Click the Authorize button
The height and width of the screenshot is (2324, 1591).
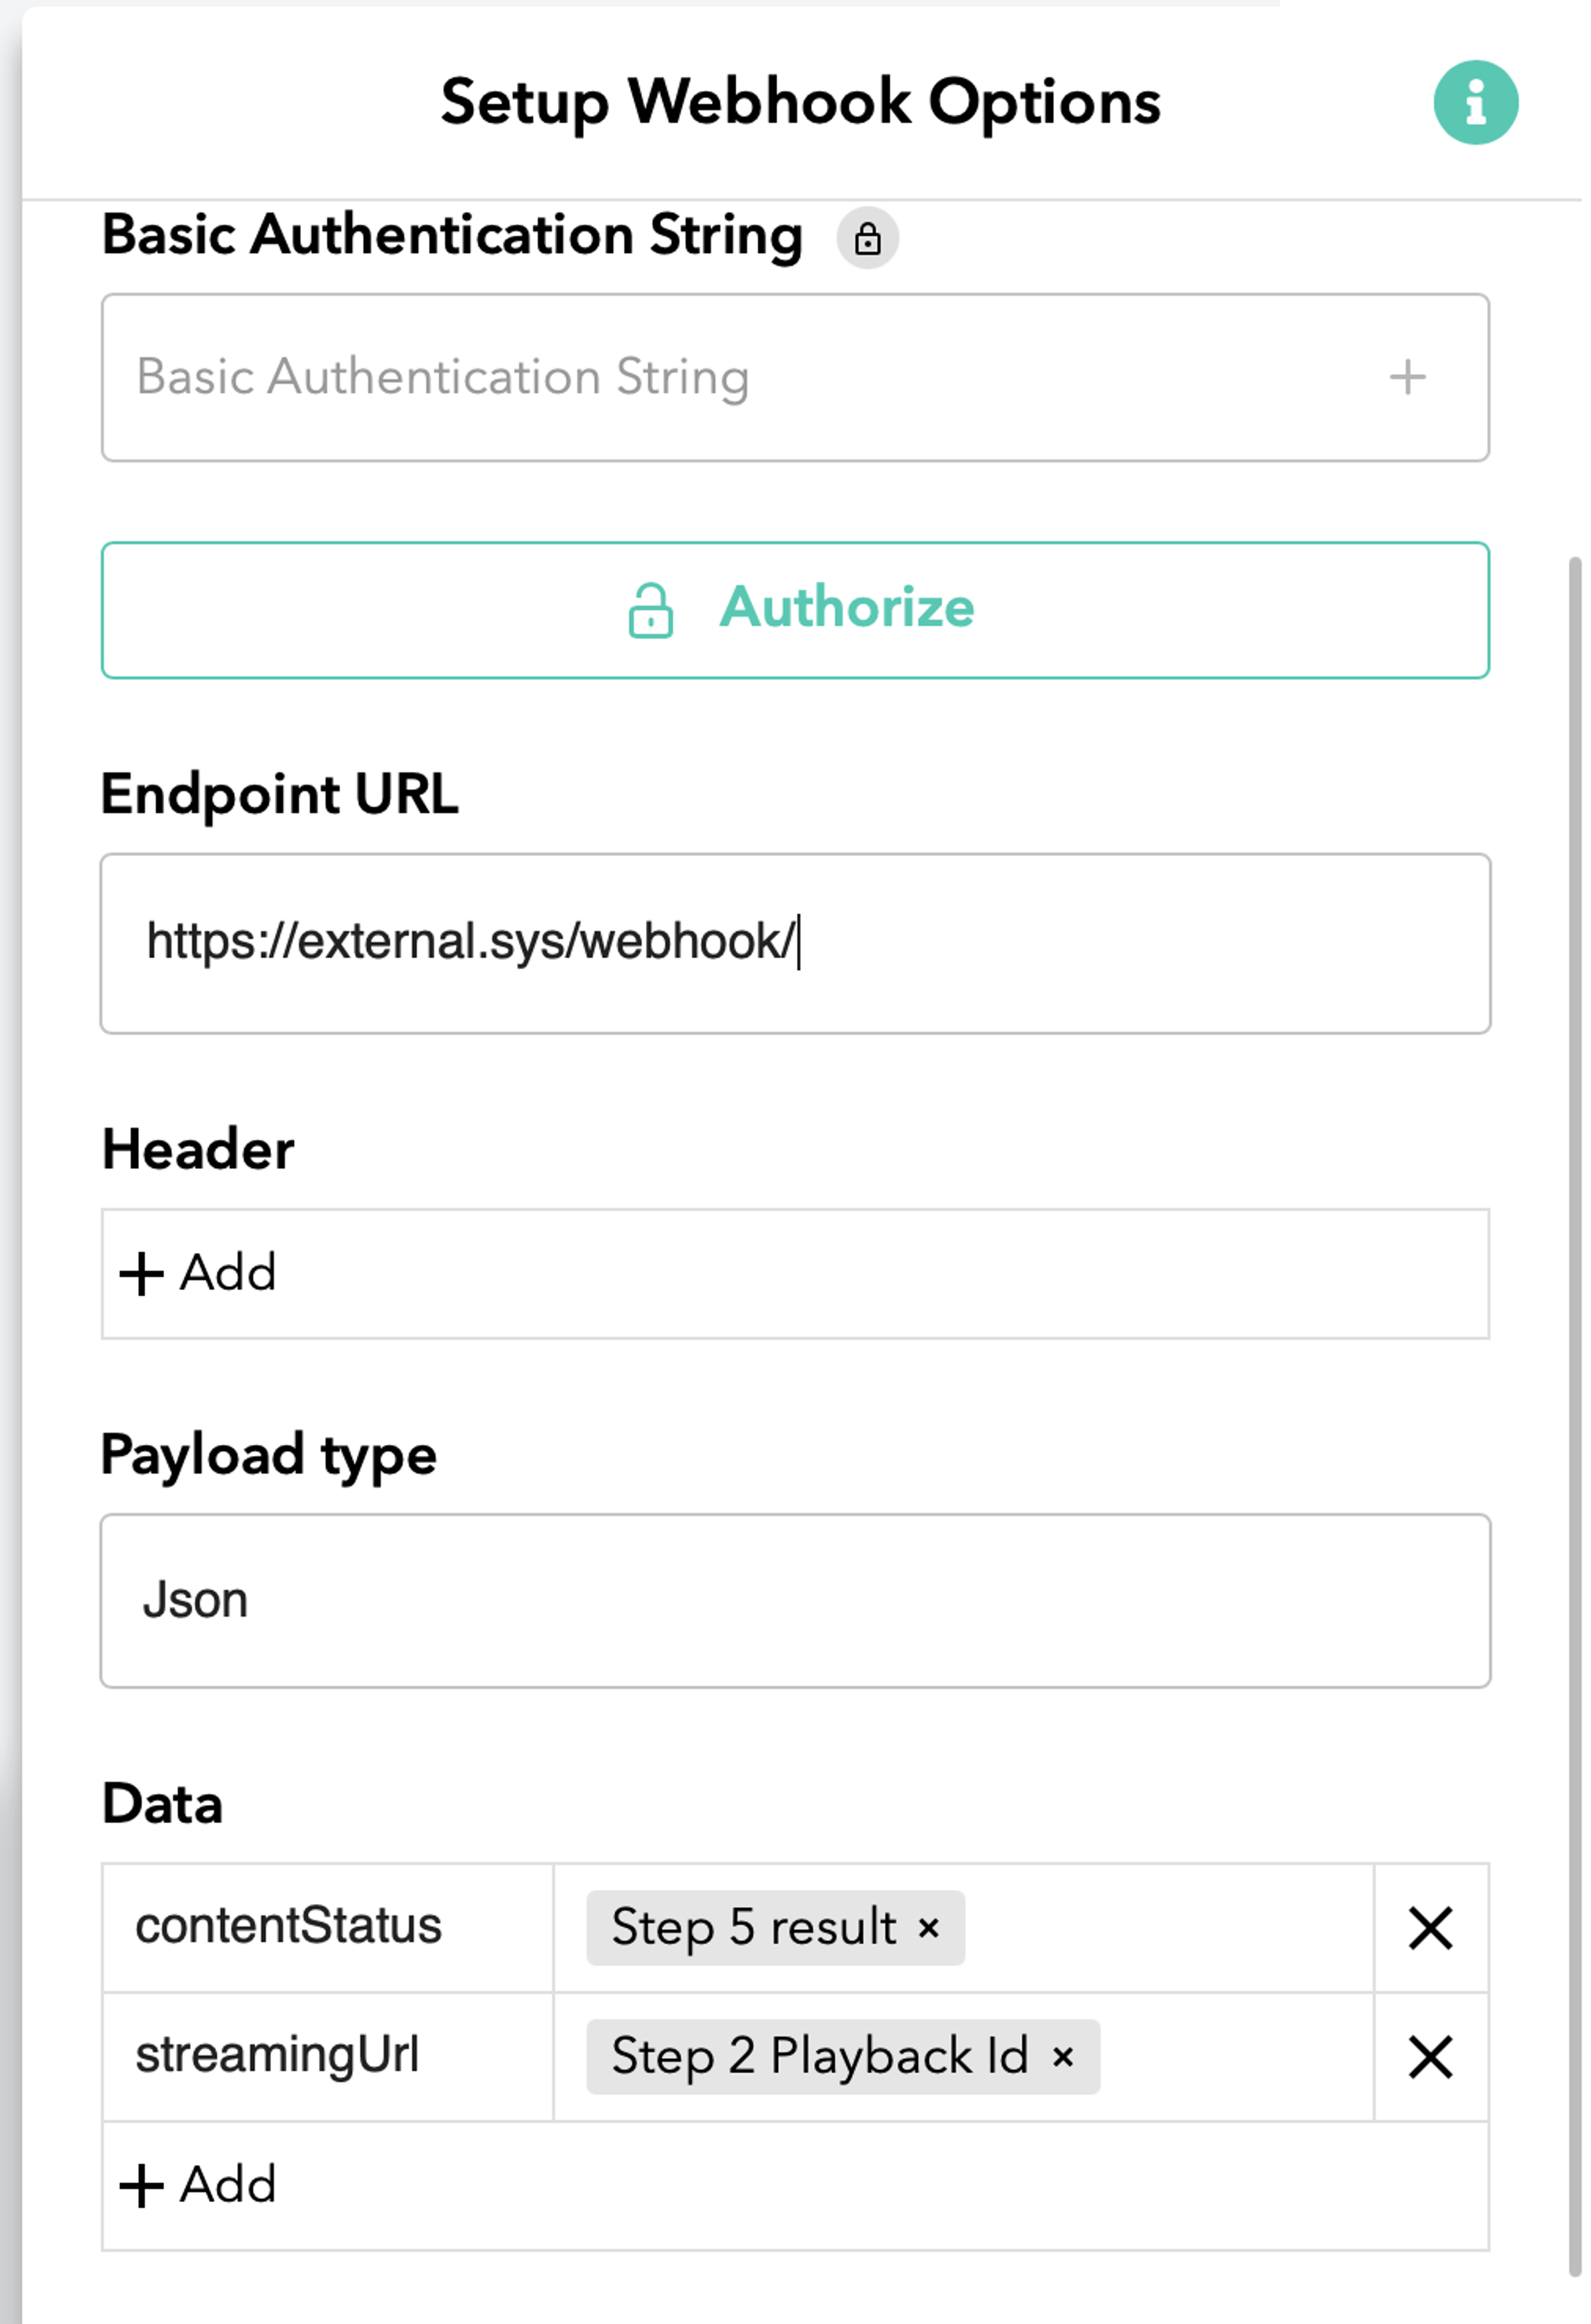tap(795, 610)
